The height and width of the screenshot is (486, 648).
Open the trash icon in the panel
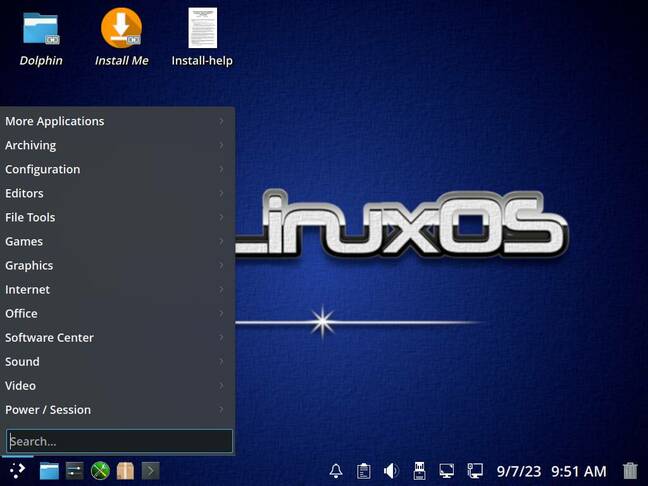[x=630, y=471]
